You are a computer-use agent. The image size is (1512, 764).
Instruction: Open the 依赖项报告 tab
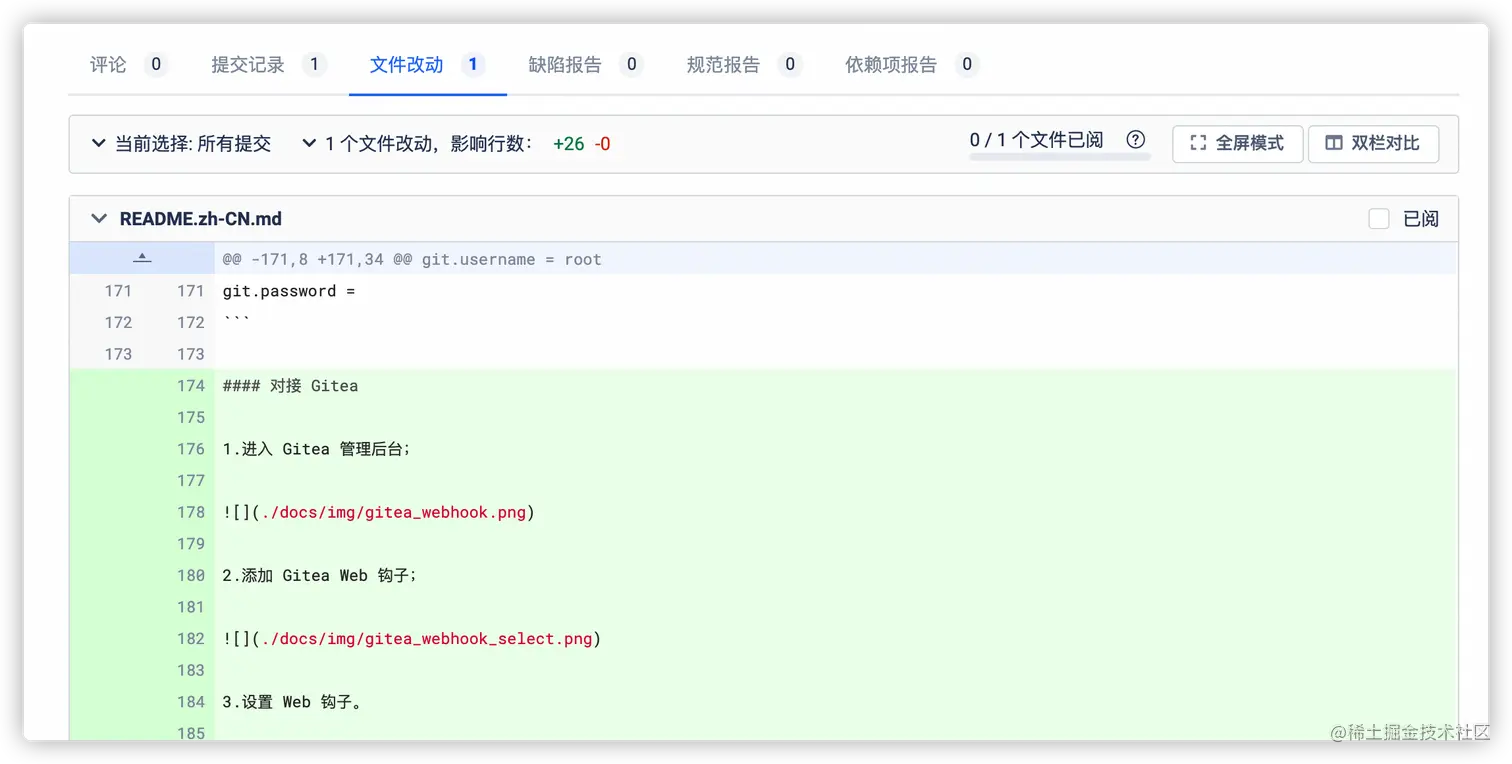coord(911,65)
